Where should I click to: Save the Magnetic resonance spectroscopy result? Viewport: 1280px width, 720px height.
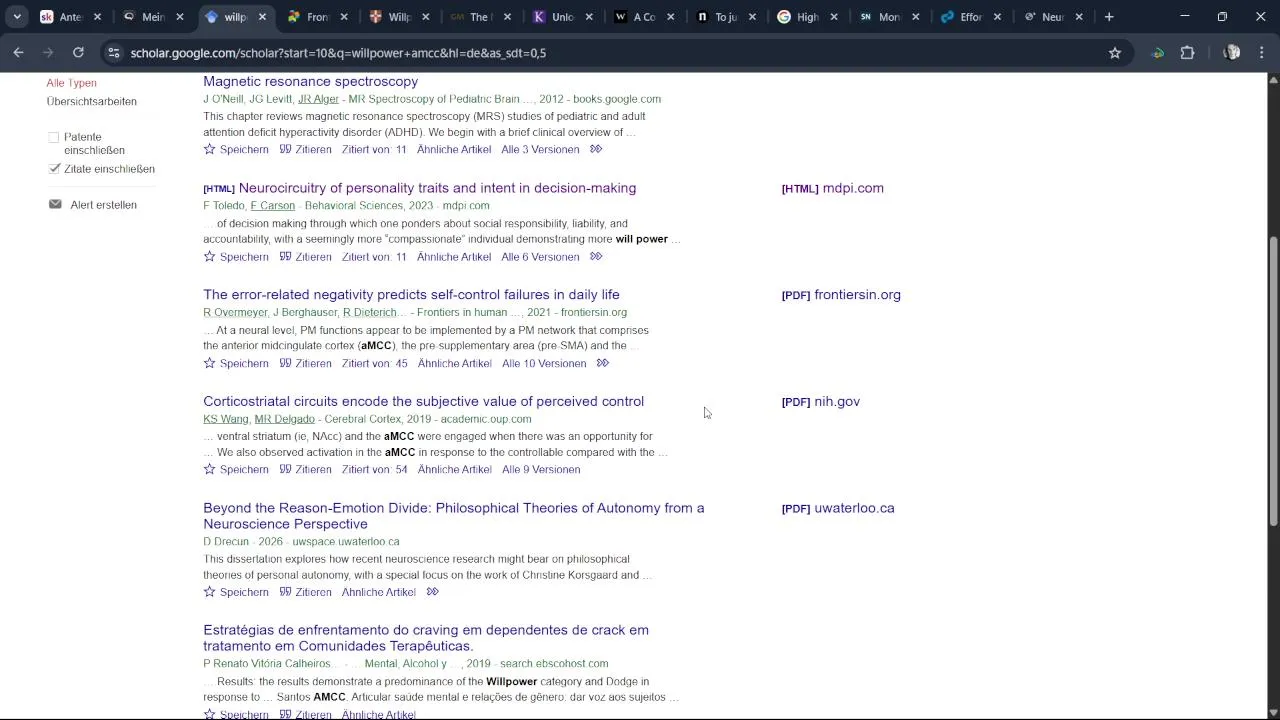(x=236, y=149)
